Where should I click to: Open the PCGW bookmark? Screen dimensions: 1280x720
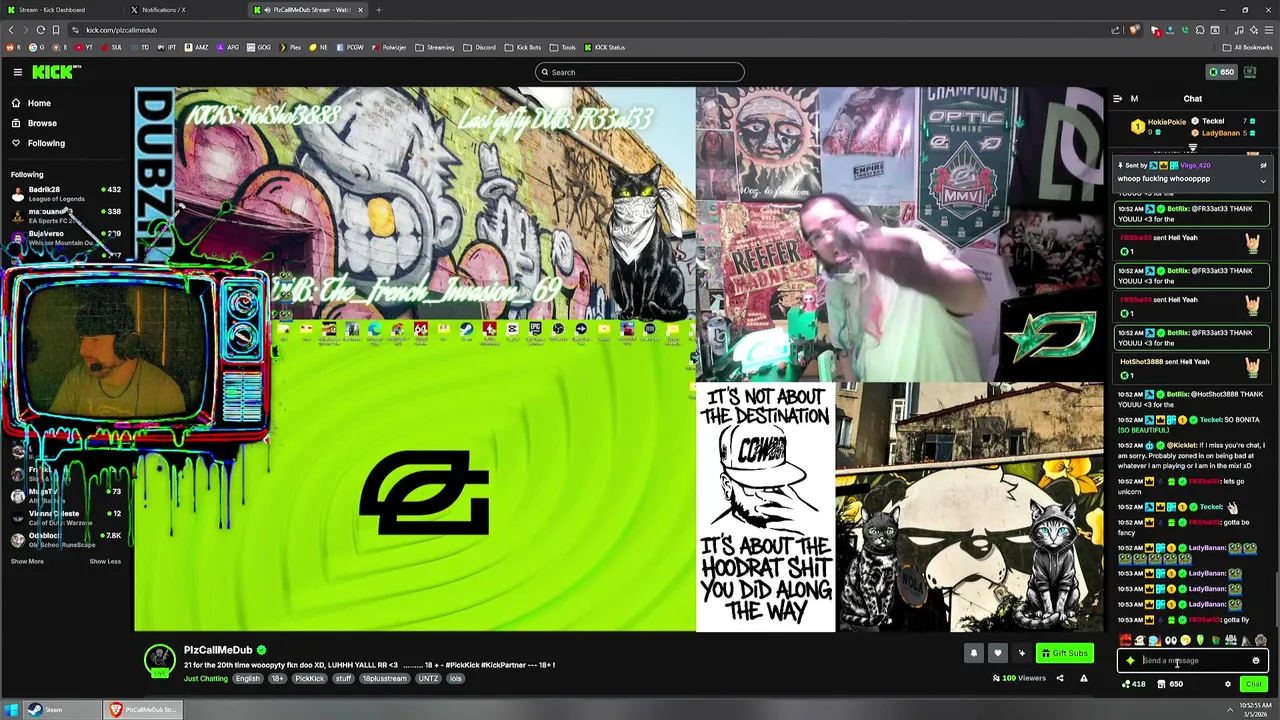point(350,47)
